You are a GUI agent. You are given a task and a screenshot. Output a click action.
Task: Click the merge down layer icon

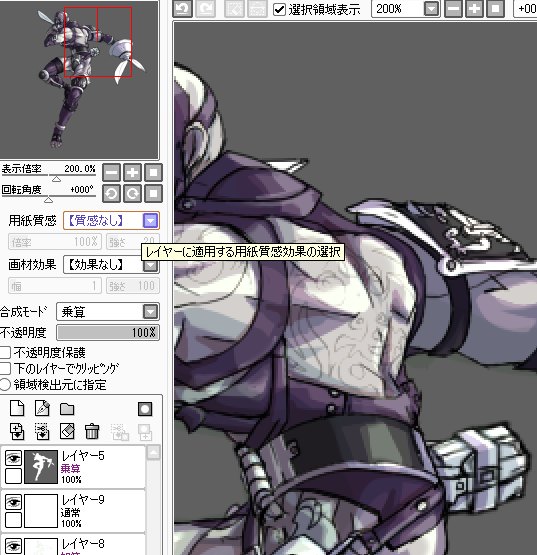[42, 431]
